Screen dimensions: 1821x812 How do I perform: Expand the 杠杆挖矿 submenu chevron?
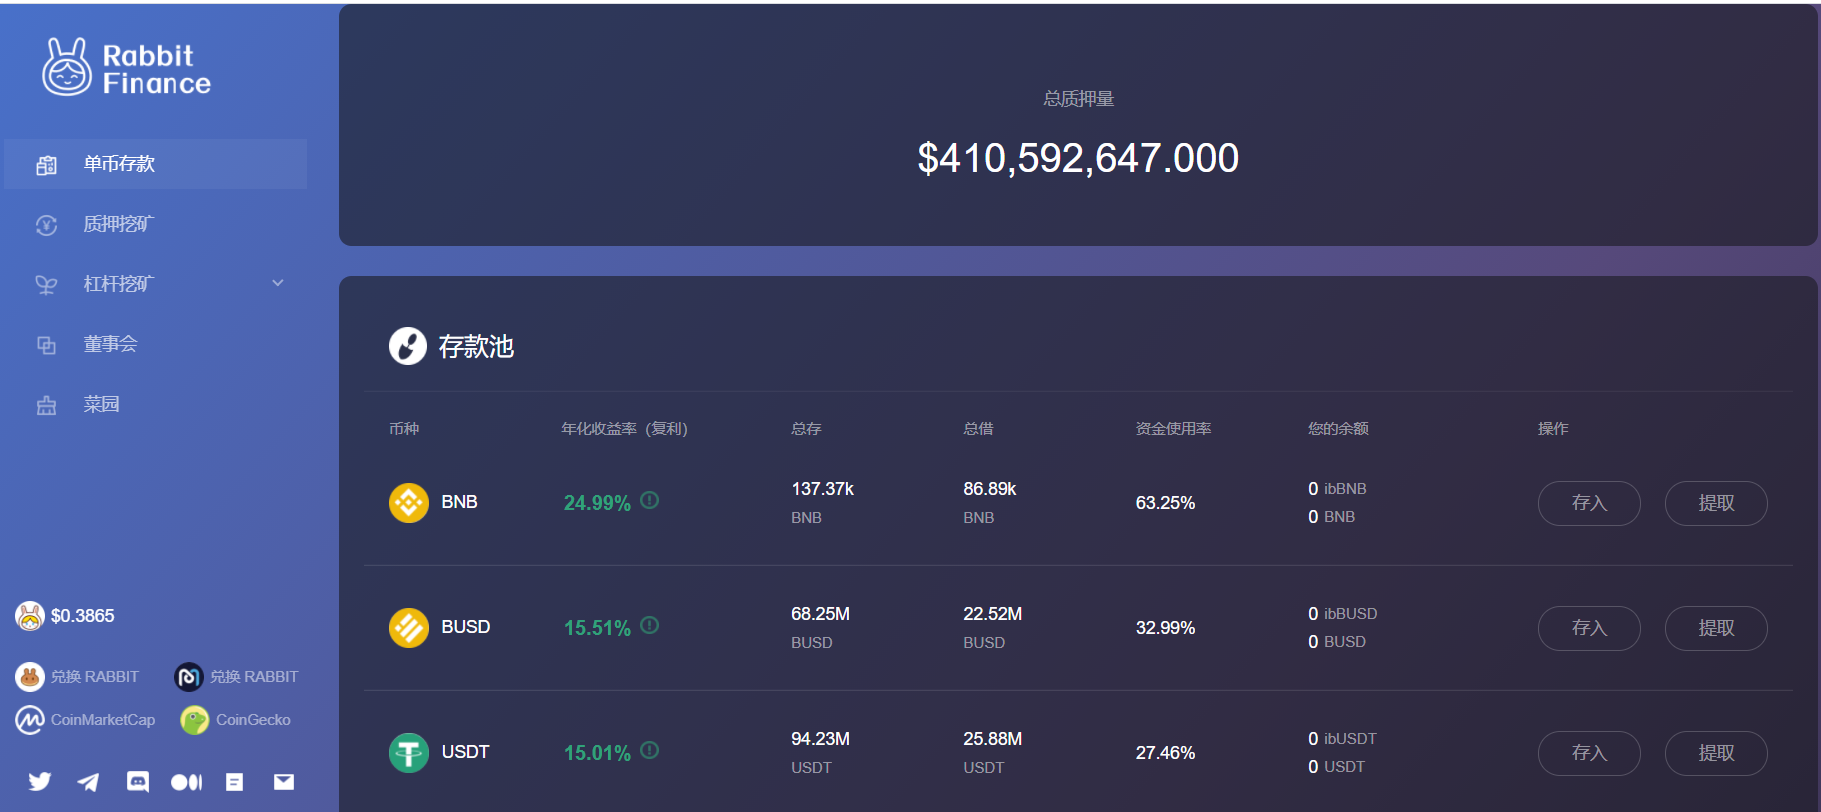coord(278,283)
